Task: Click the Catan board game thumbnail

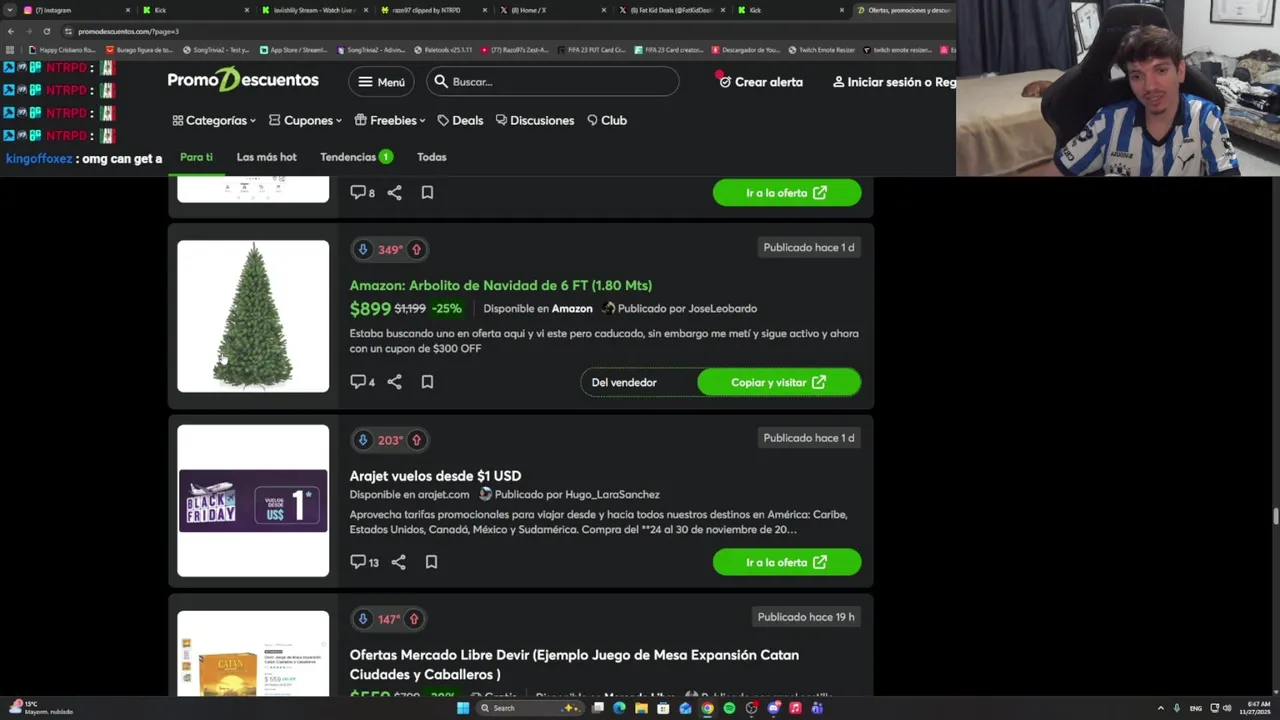Action: [x=253, y=654]
